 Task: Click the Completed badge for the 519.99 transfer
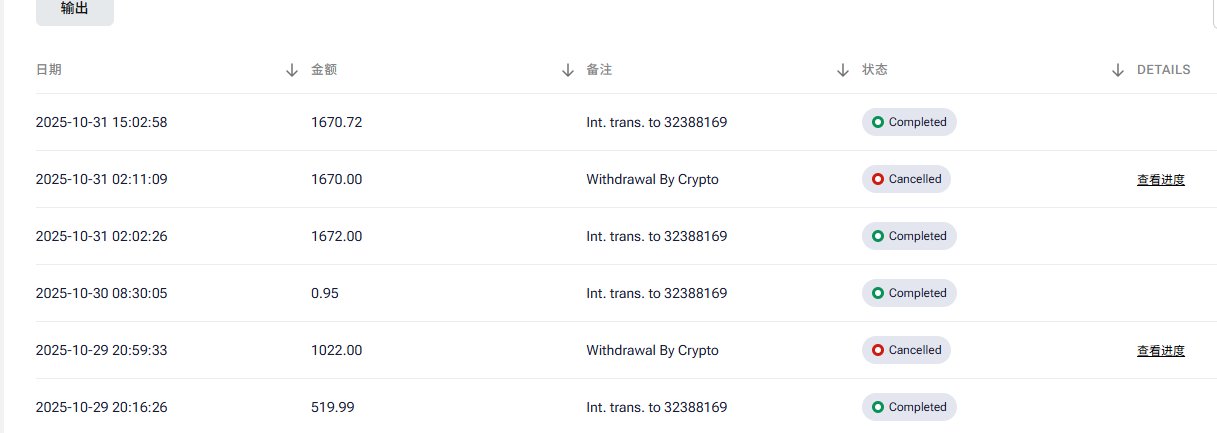(x=909, y=407)
